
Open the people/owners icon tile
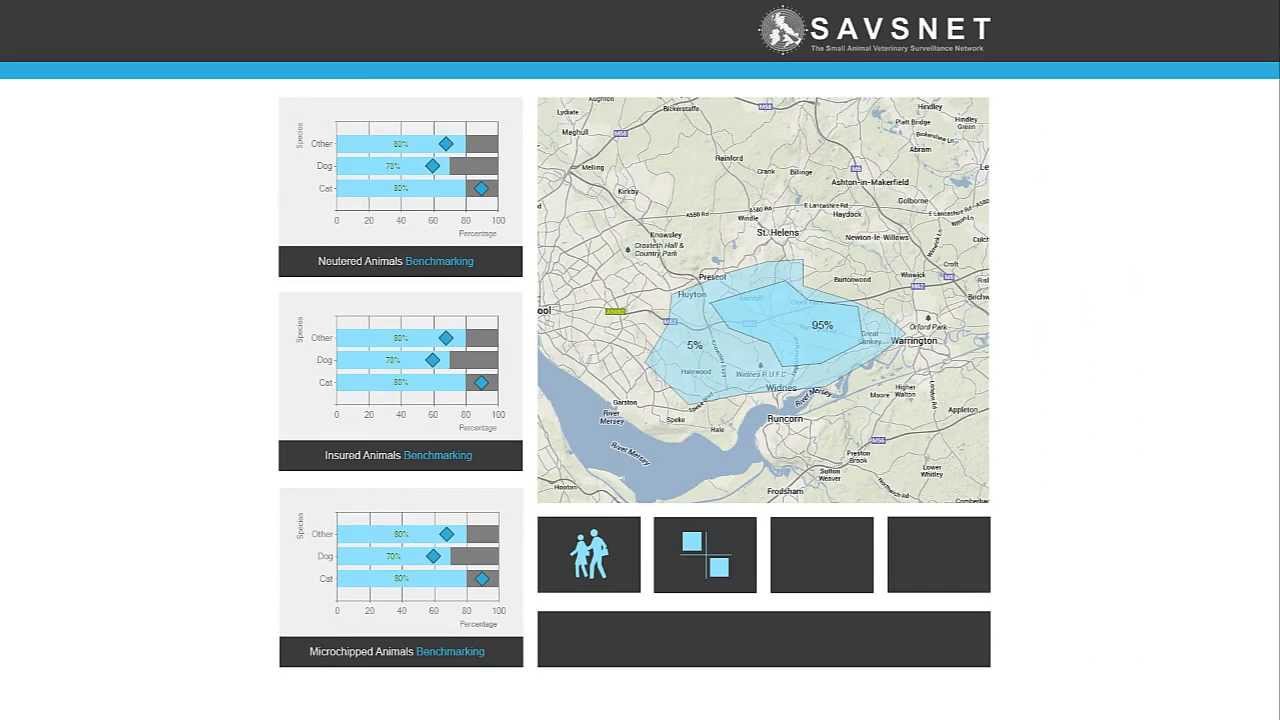tap(589, 555)
